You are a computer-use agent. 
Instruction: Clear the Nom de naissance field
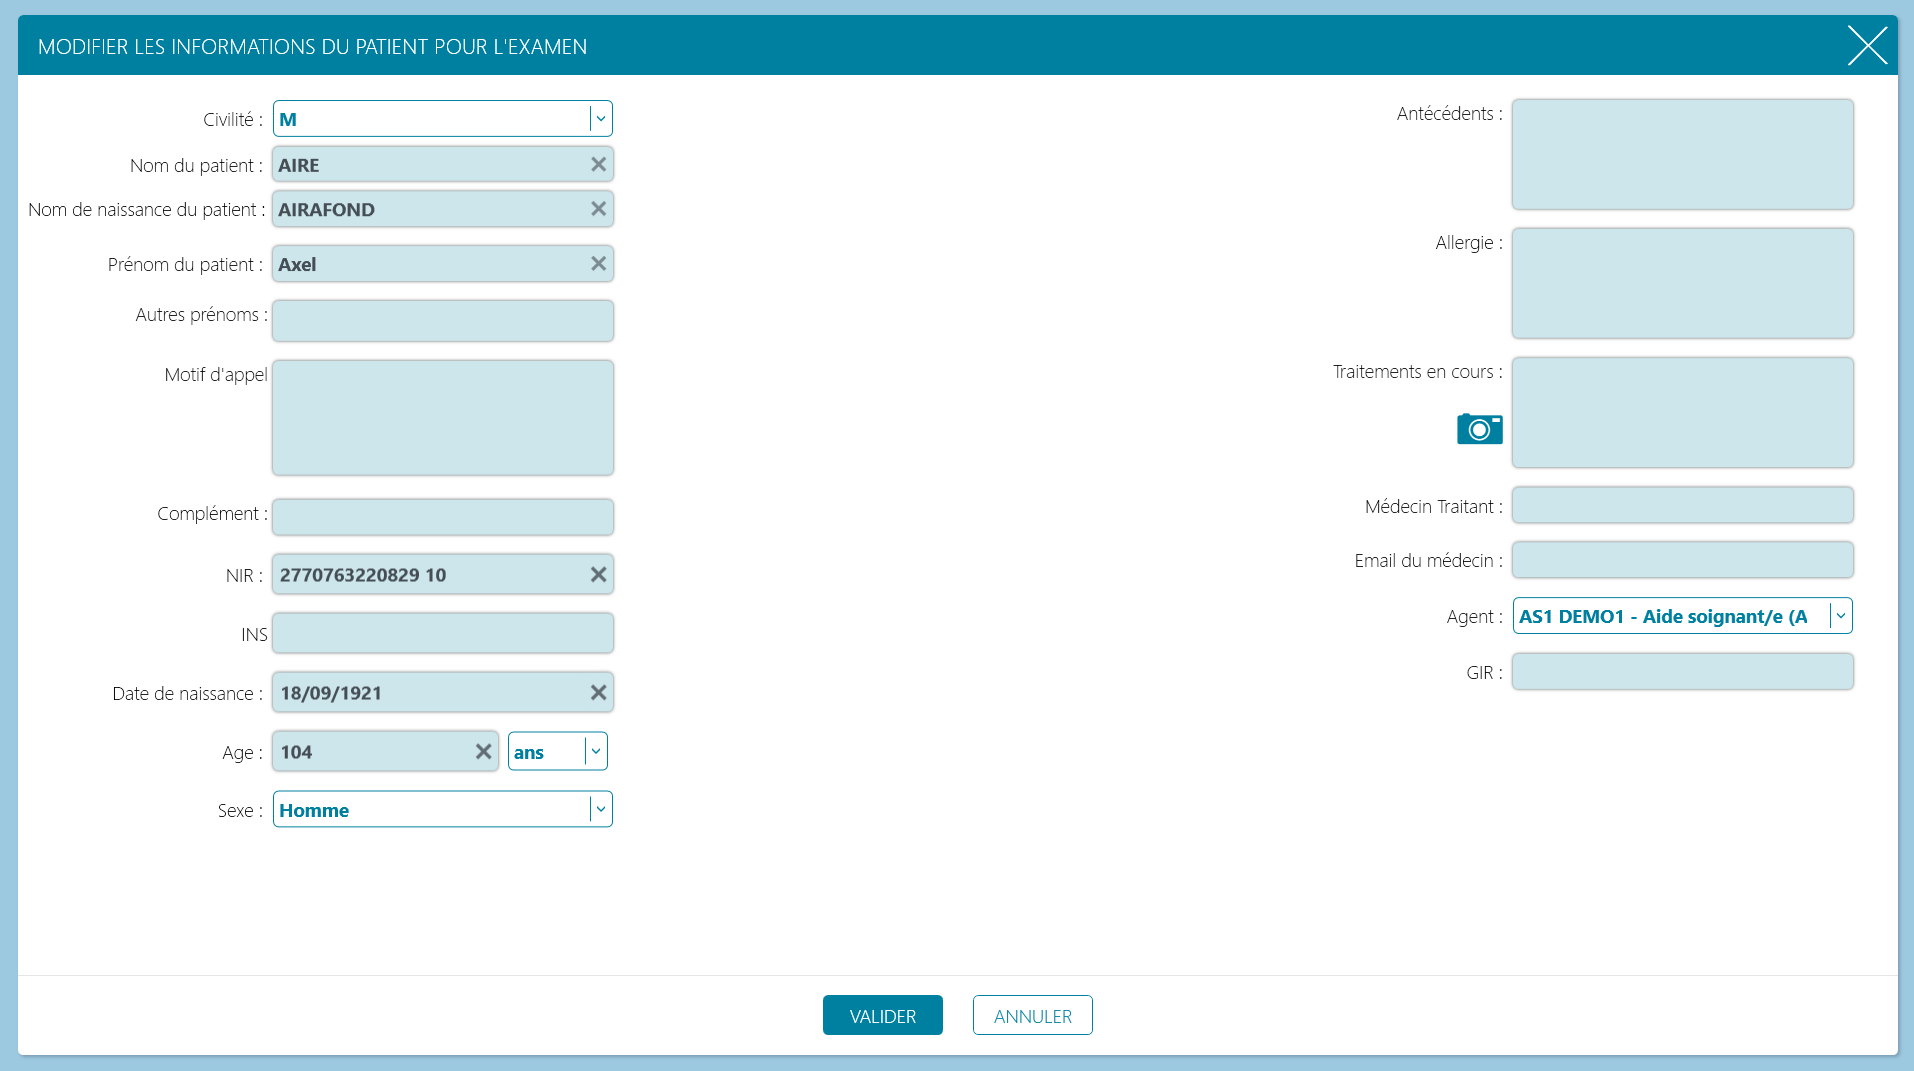(x=598, y=209)
